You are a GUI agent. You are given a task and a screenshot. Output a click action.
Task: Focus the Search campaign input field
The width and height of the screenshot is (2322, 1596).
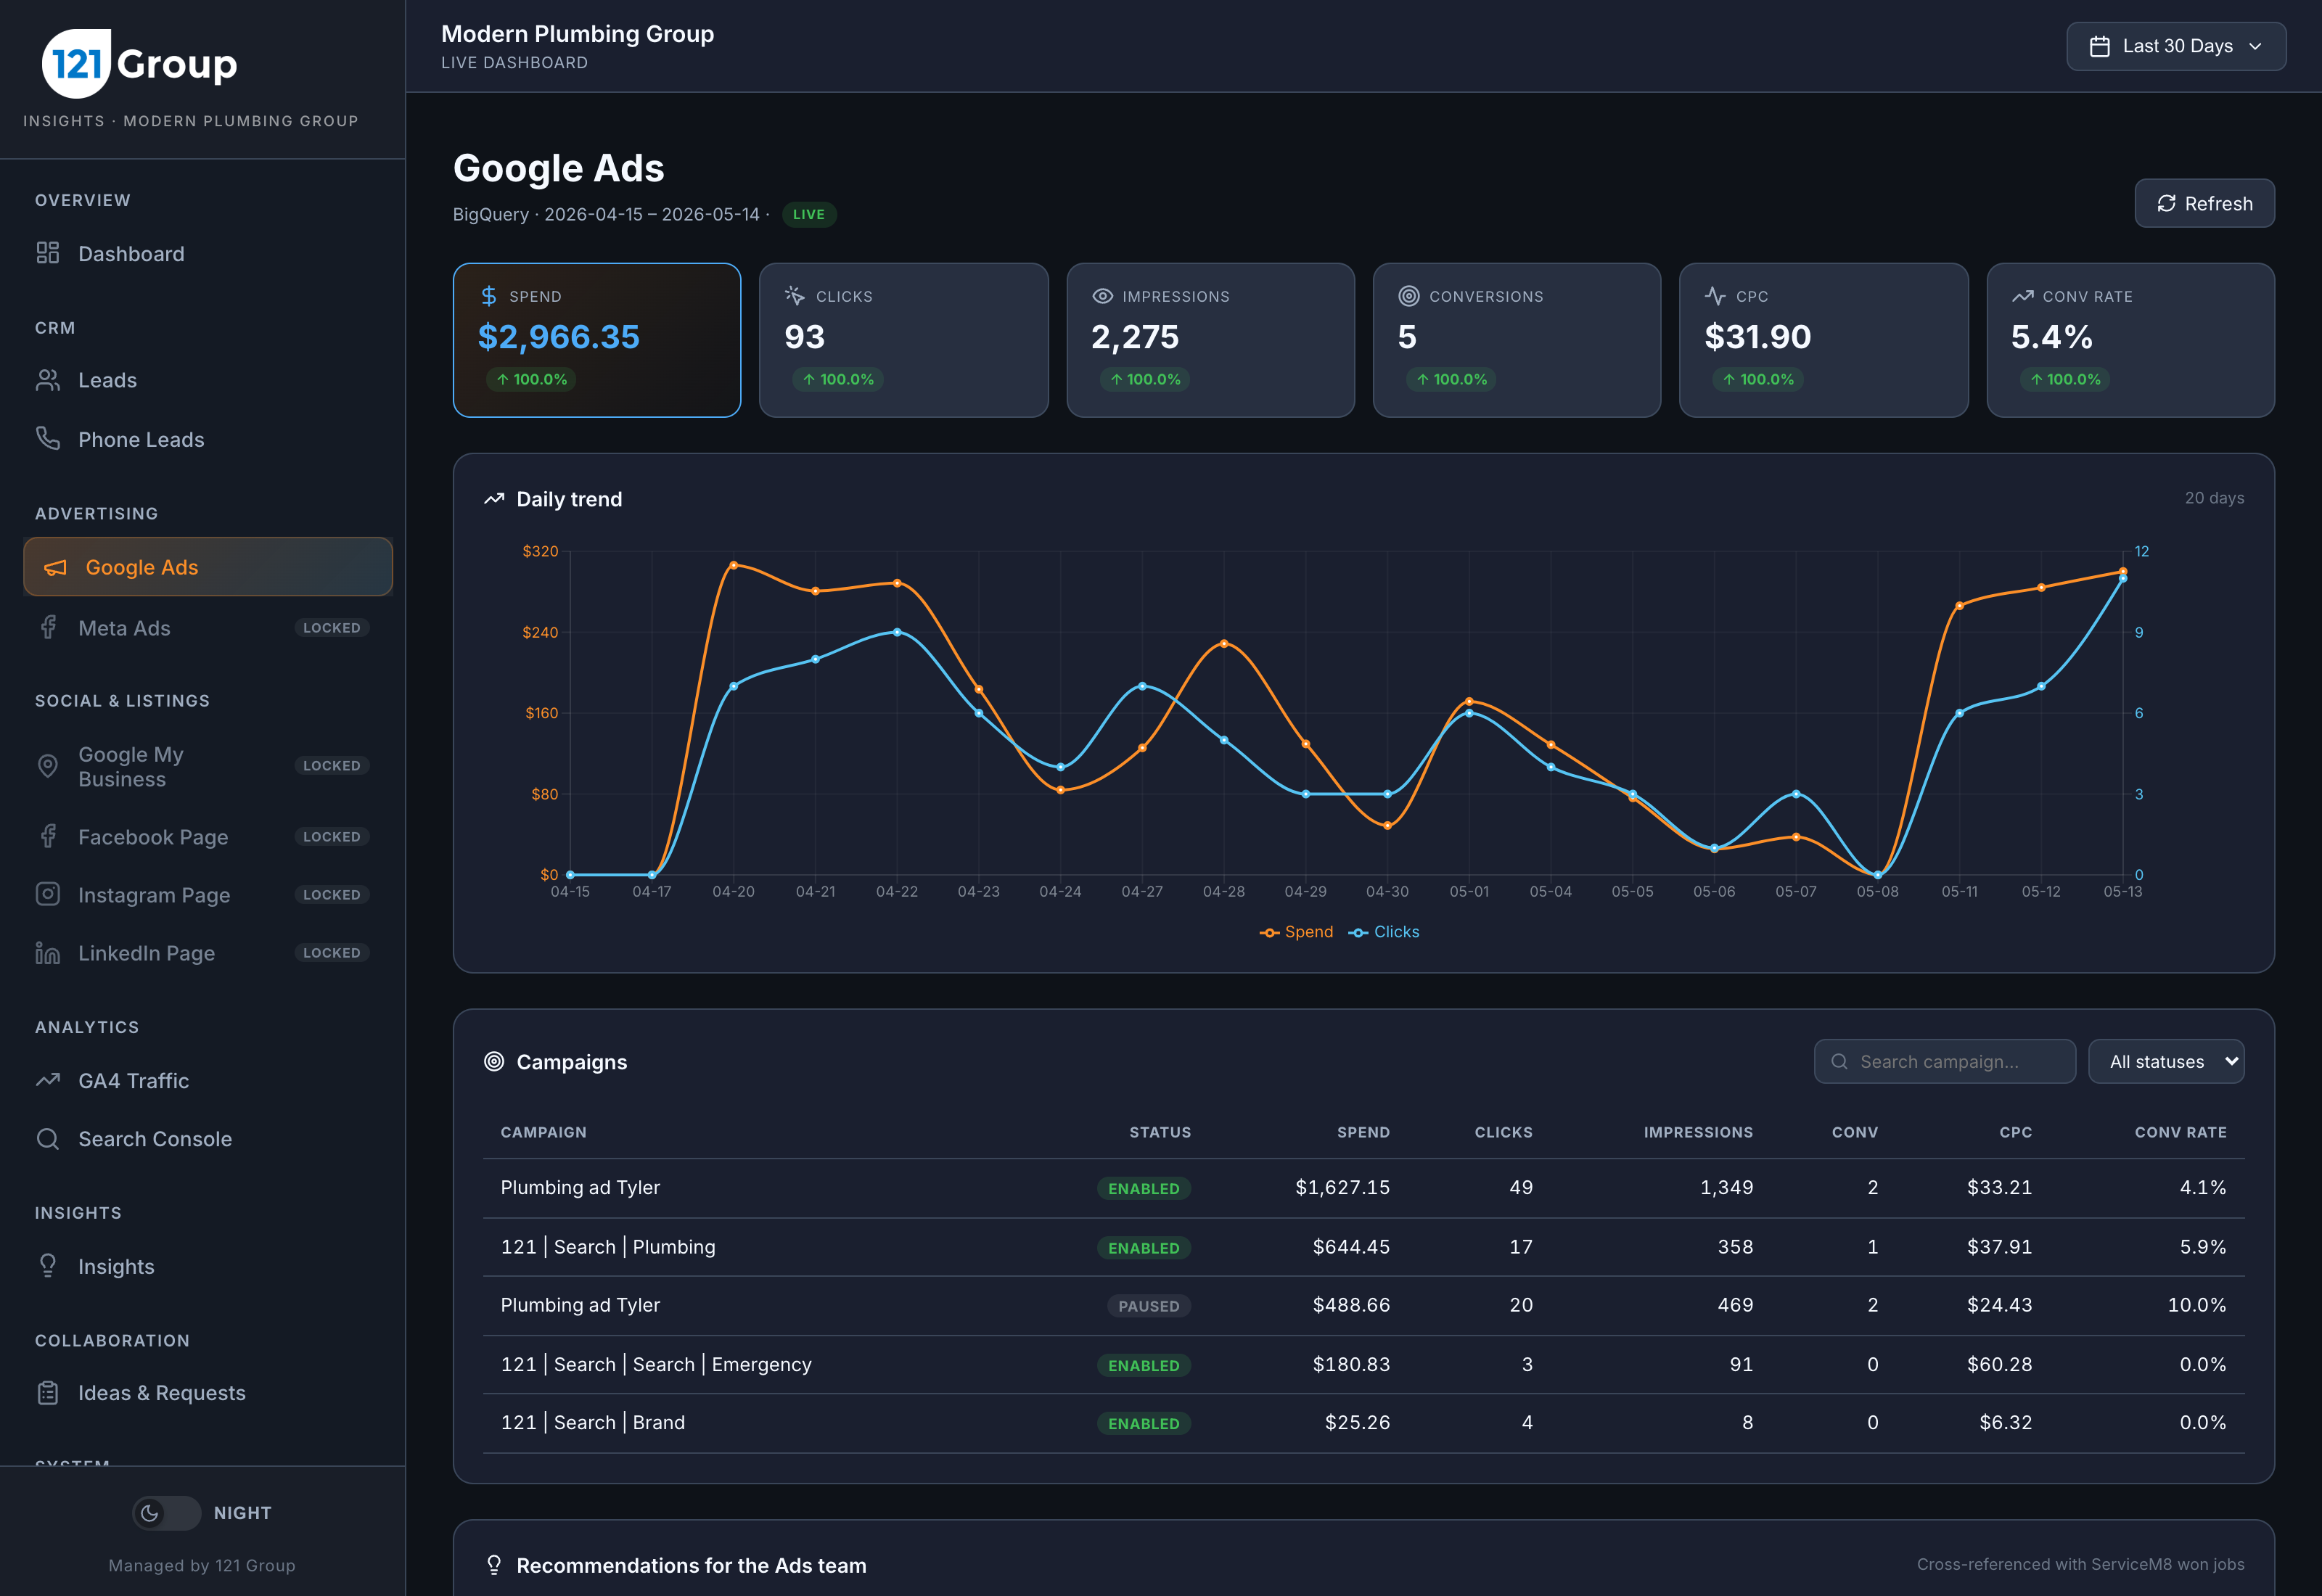point(1945,1061)
